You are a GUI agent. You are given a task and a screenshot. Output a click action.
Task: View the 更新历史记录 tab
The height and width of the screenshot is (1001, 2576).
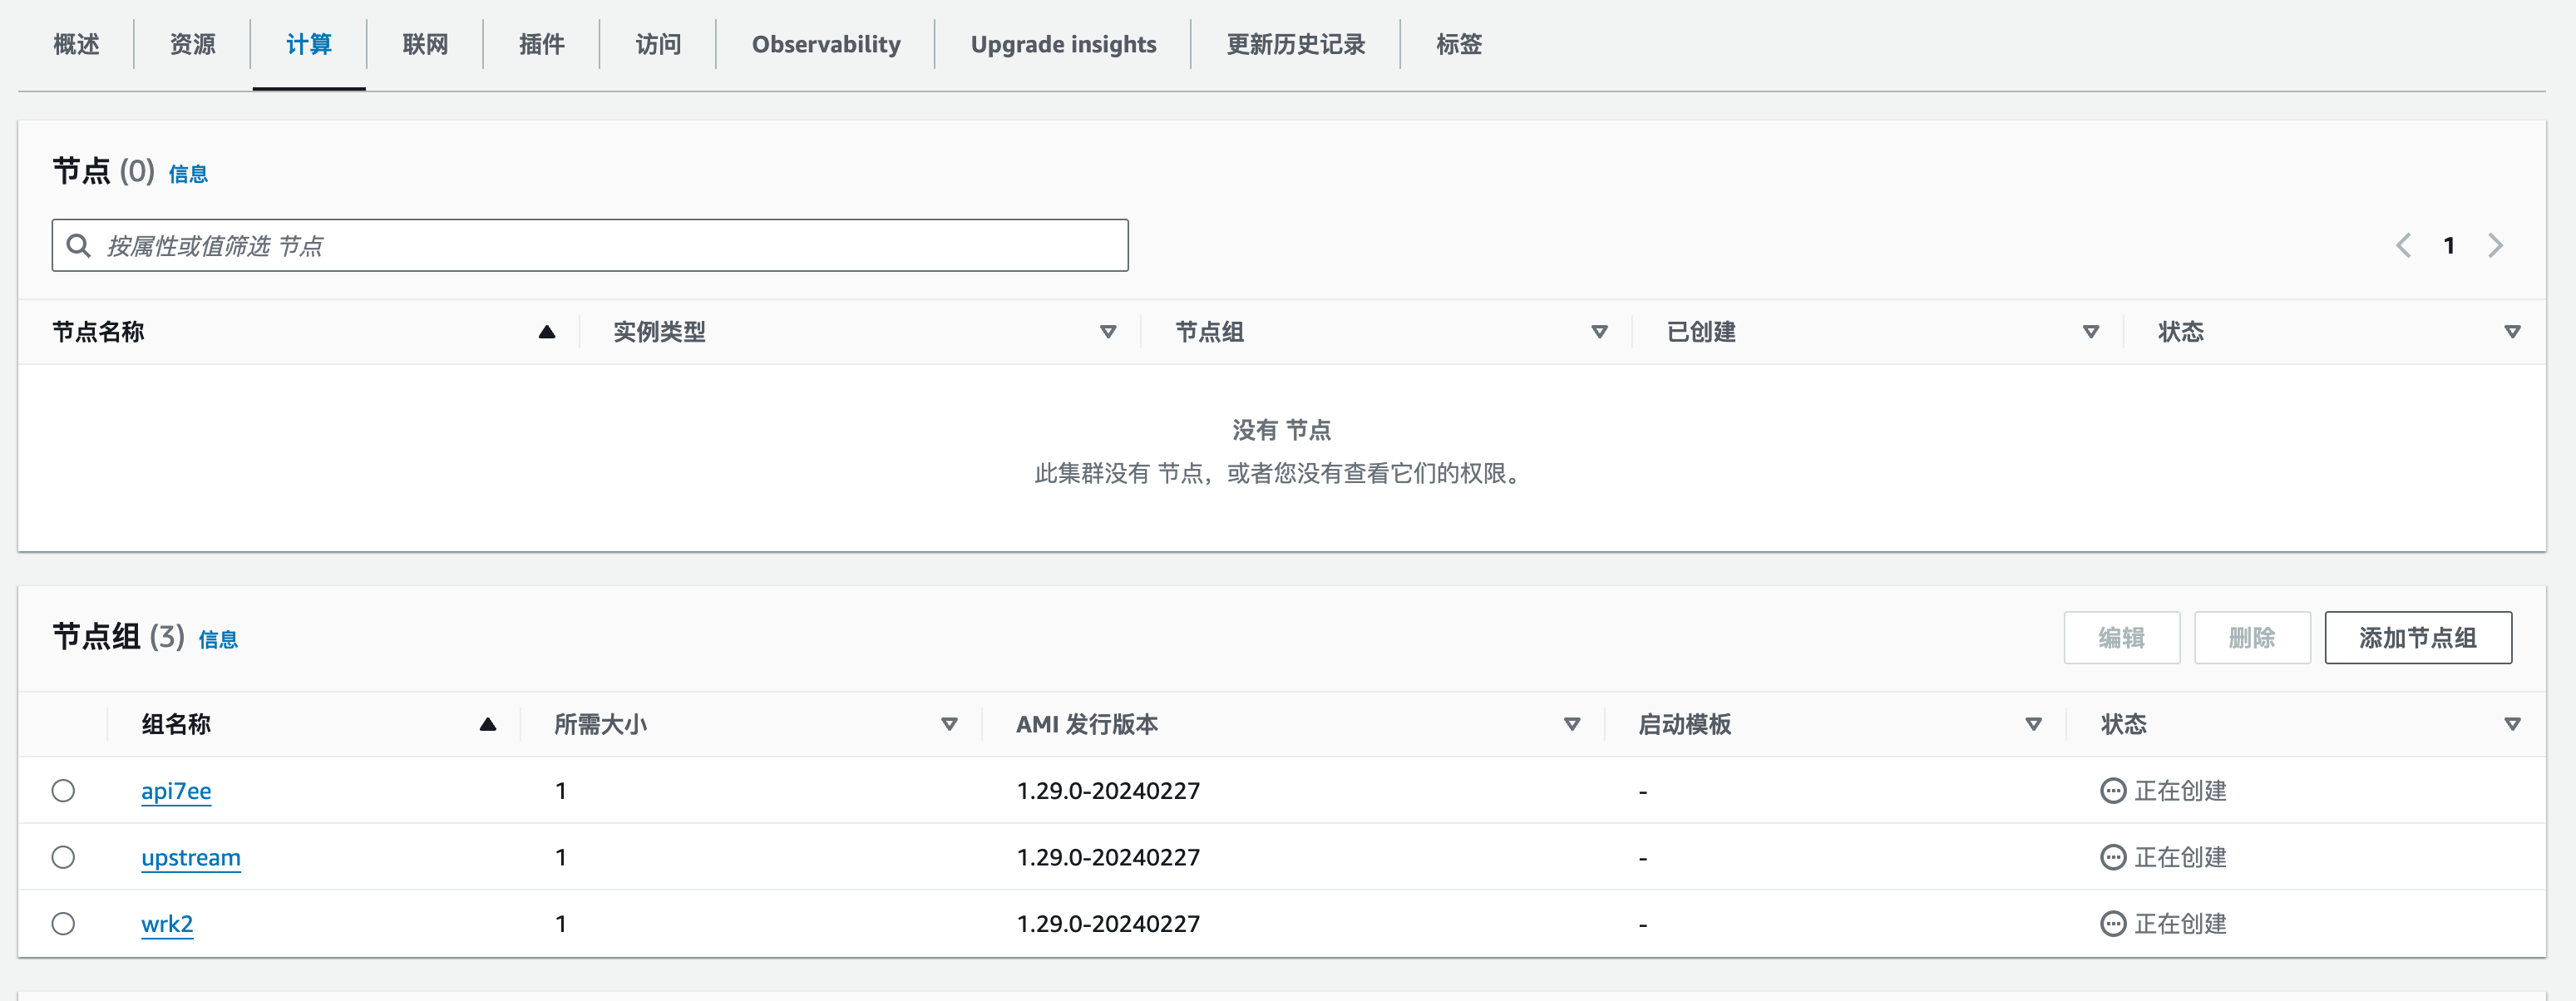click(1296, 45)
